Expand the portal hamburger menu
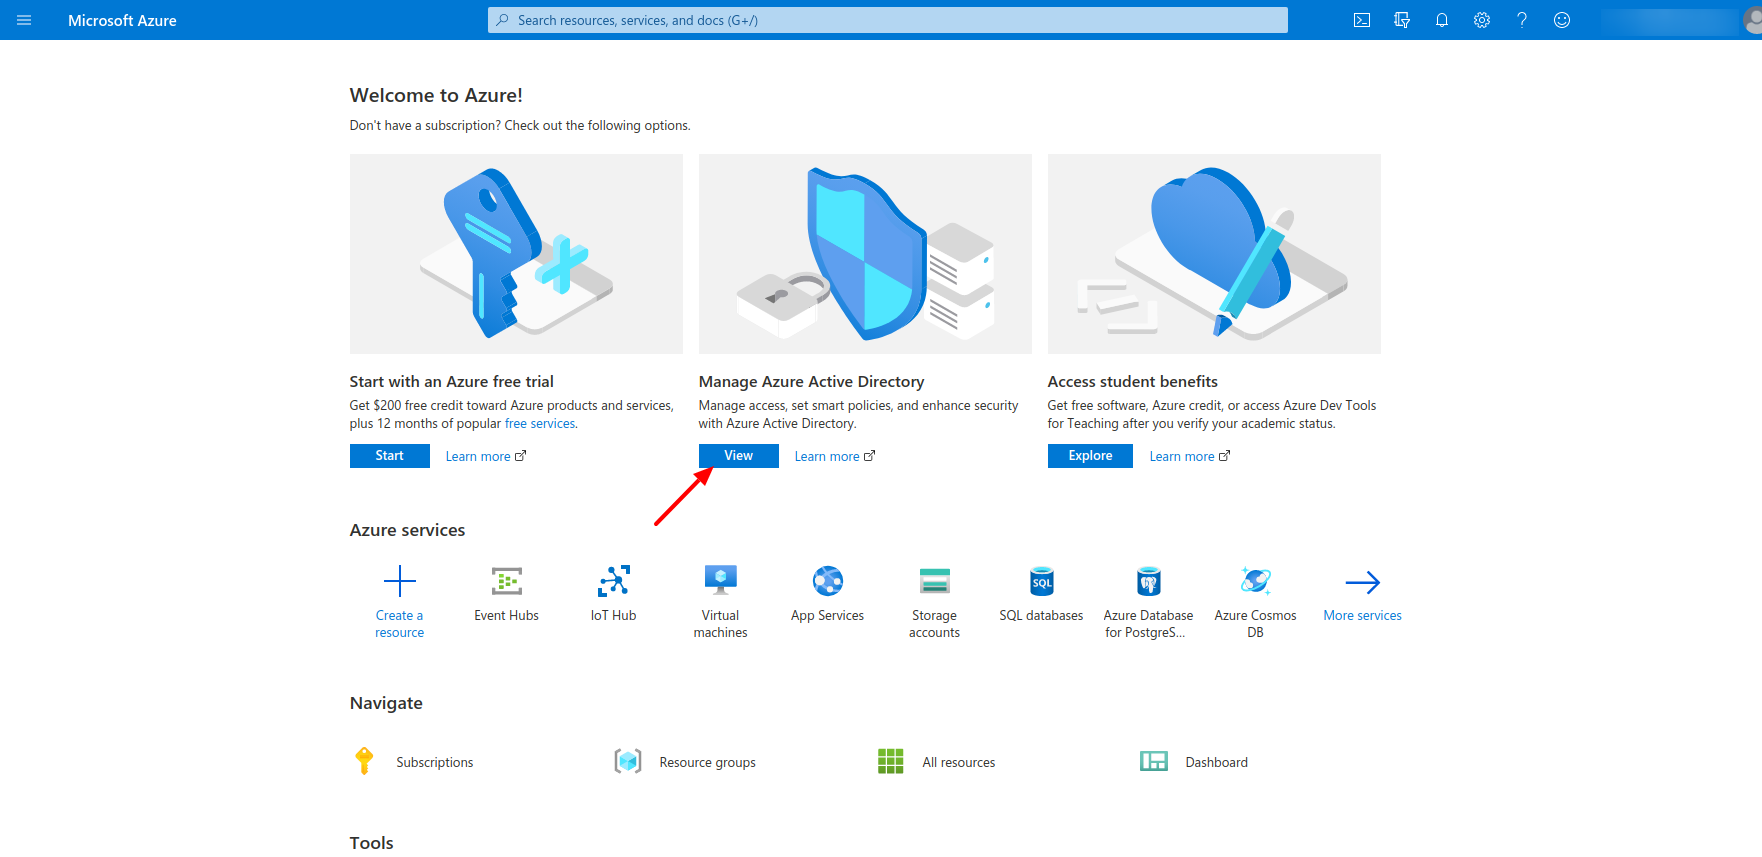This screenshot has width=1762, height=857. 24,20
